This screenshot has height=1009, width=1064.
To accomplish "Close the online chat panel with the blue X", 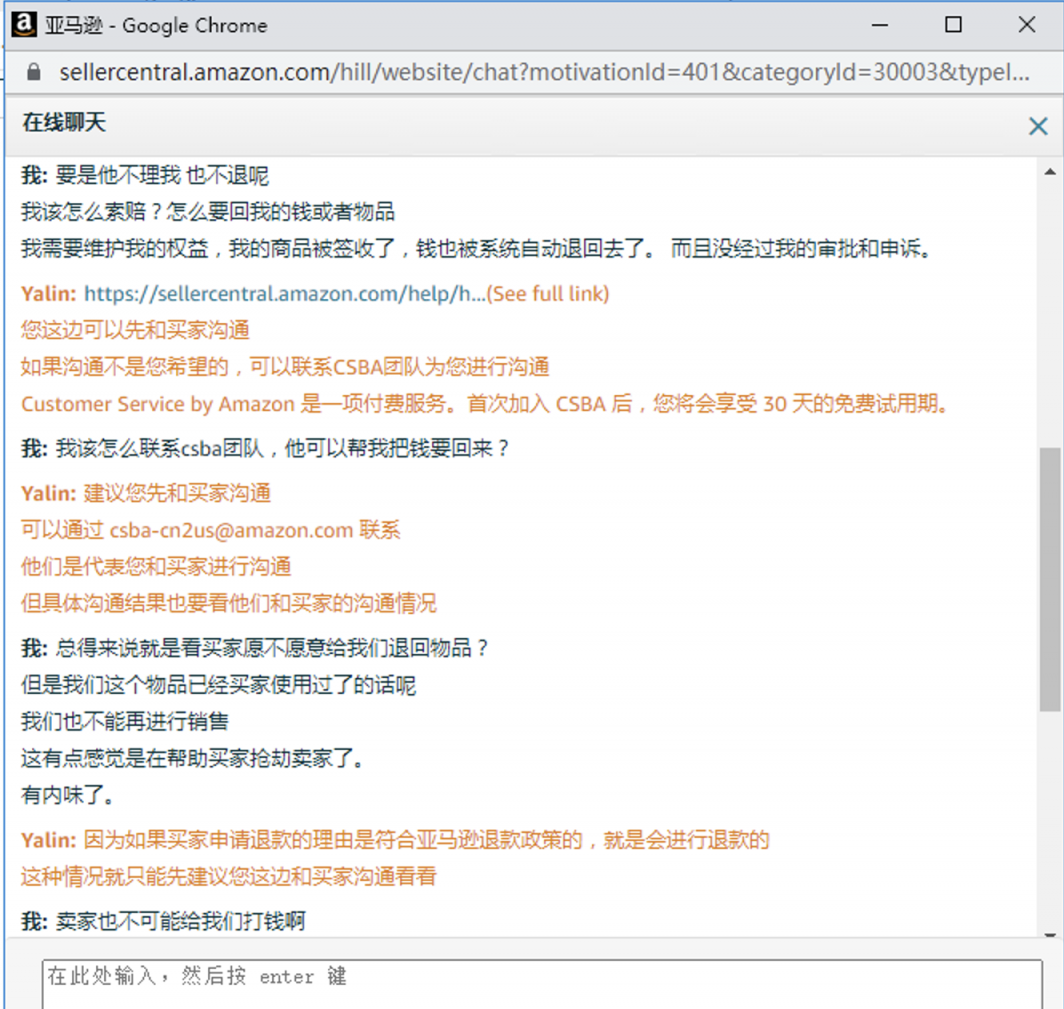I will coord(1038,126).
